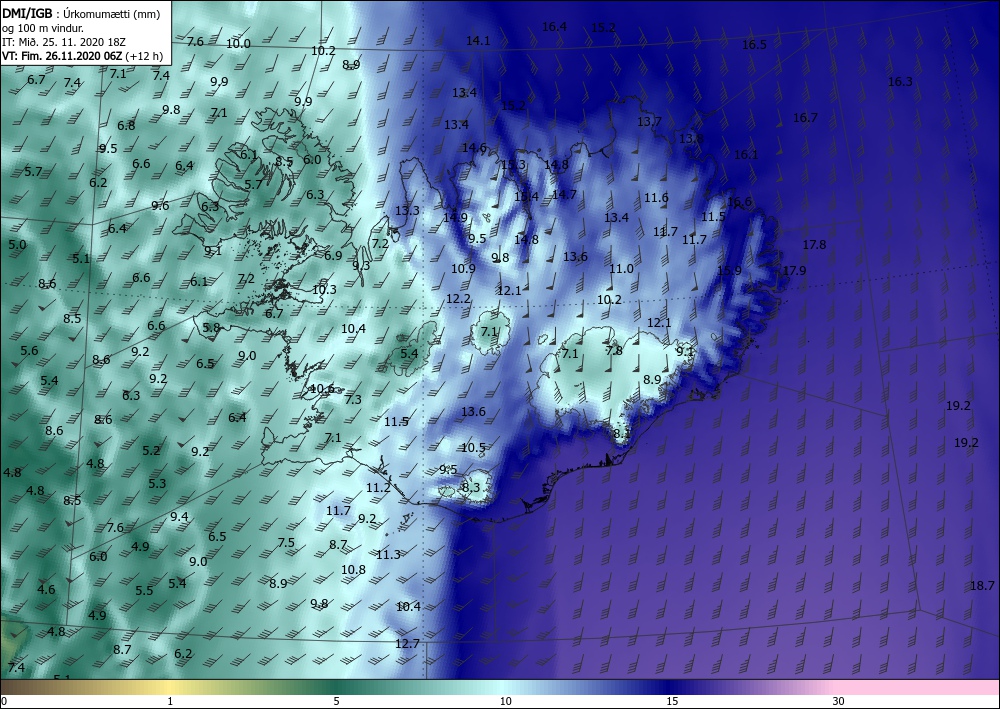The image size is (1000, 709).
Task: Click the IT: Mið. 25. 11. 2020 18Z line
Action: click(x=64, y=42)
